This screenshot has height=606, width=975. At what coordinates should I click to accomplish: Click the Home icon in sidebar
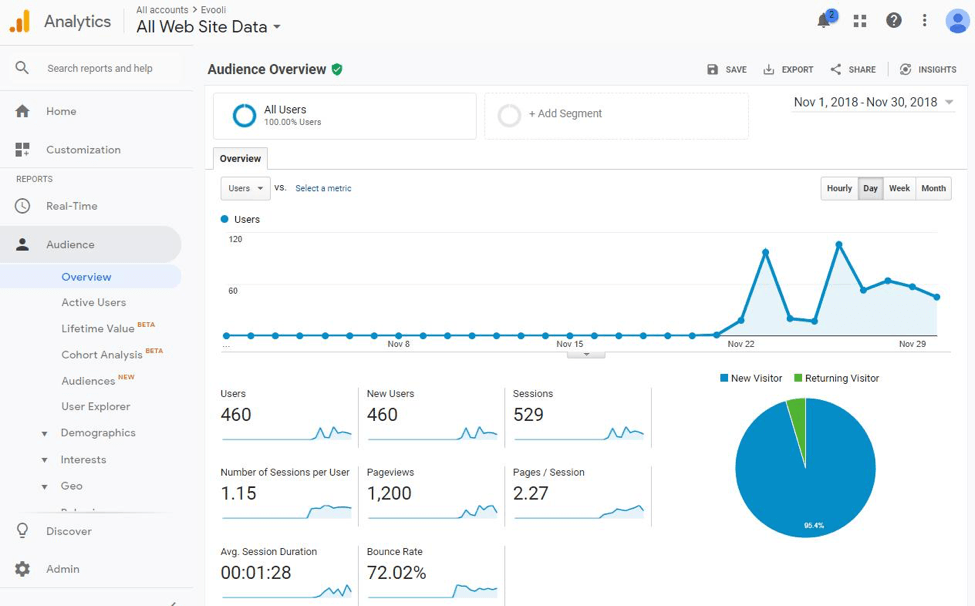(22, 112)
